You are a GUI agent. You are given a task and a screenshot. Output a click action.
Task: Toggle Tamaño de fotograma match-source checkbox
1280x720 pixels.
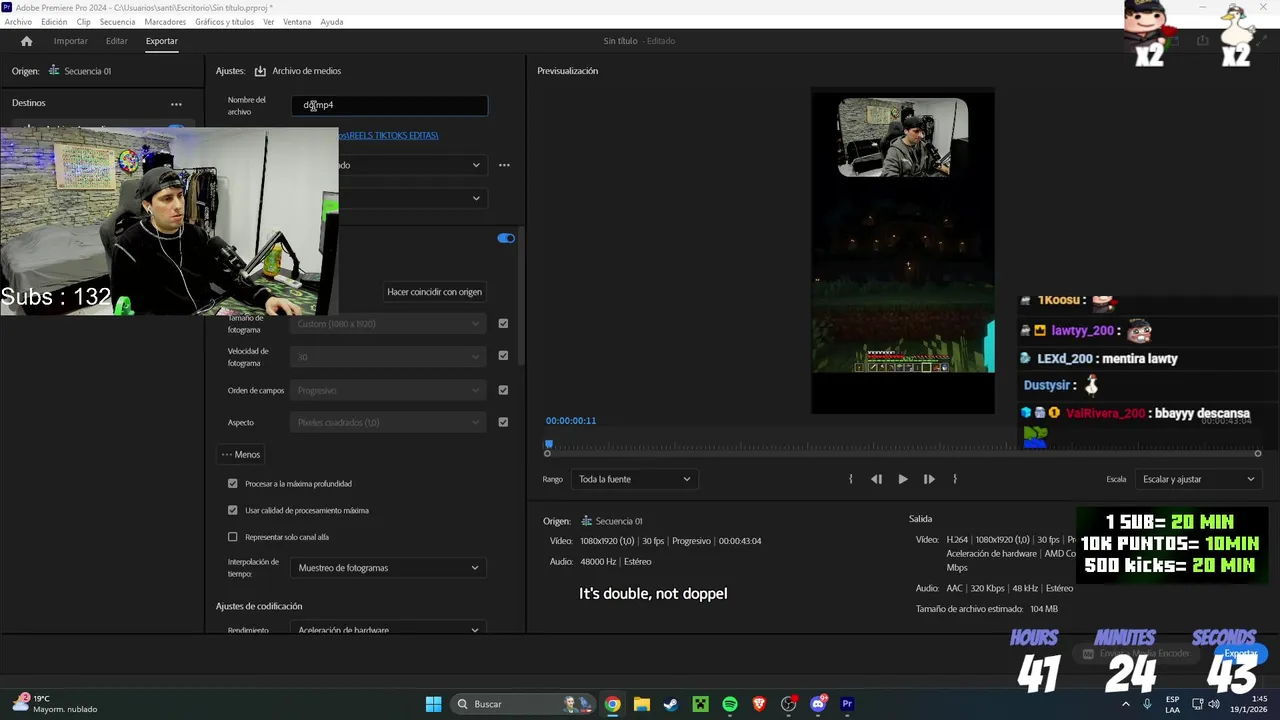point(503,324)
